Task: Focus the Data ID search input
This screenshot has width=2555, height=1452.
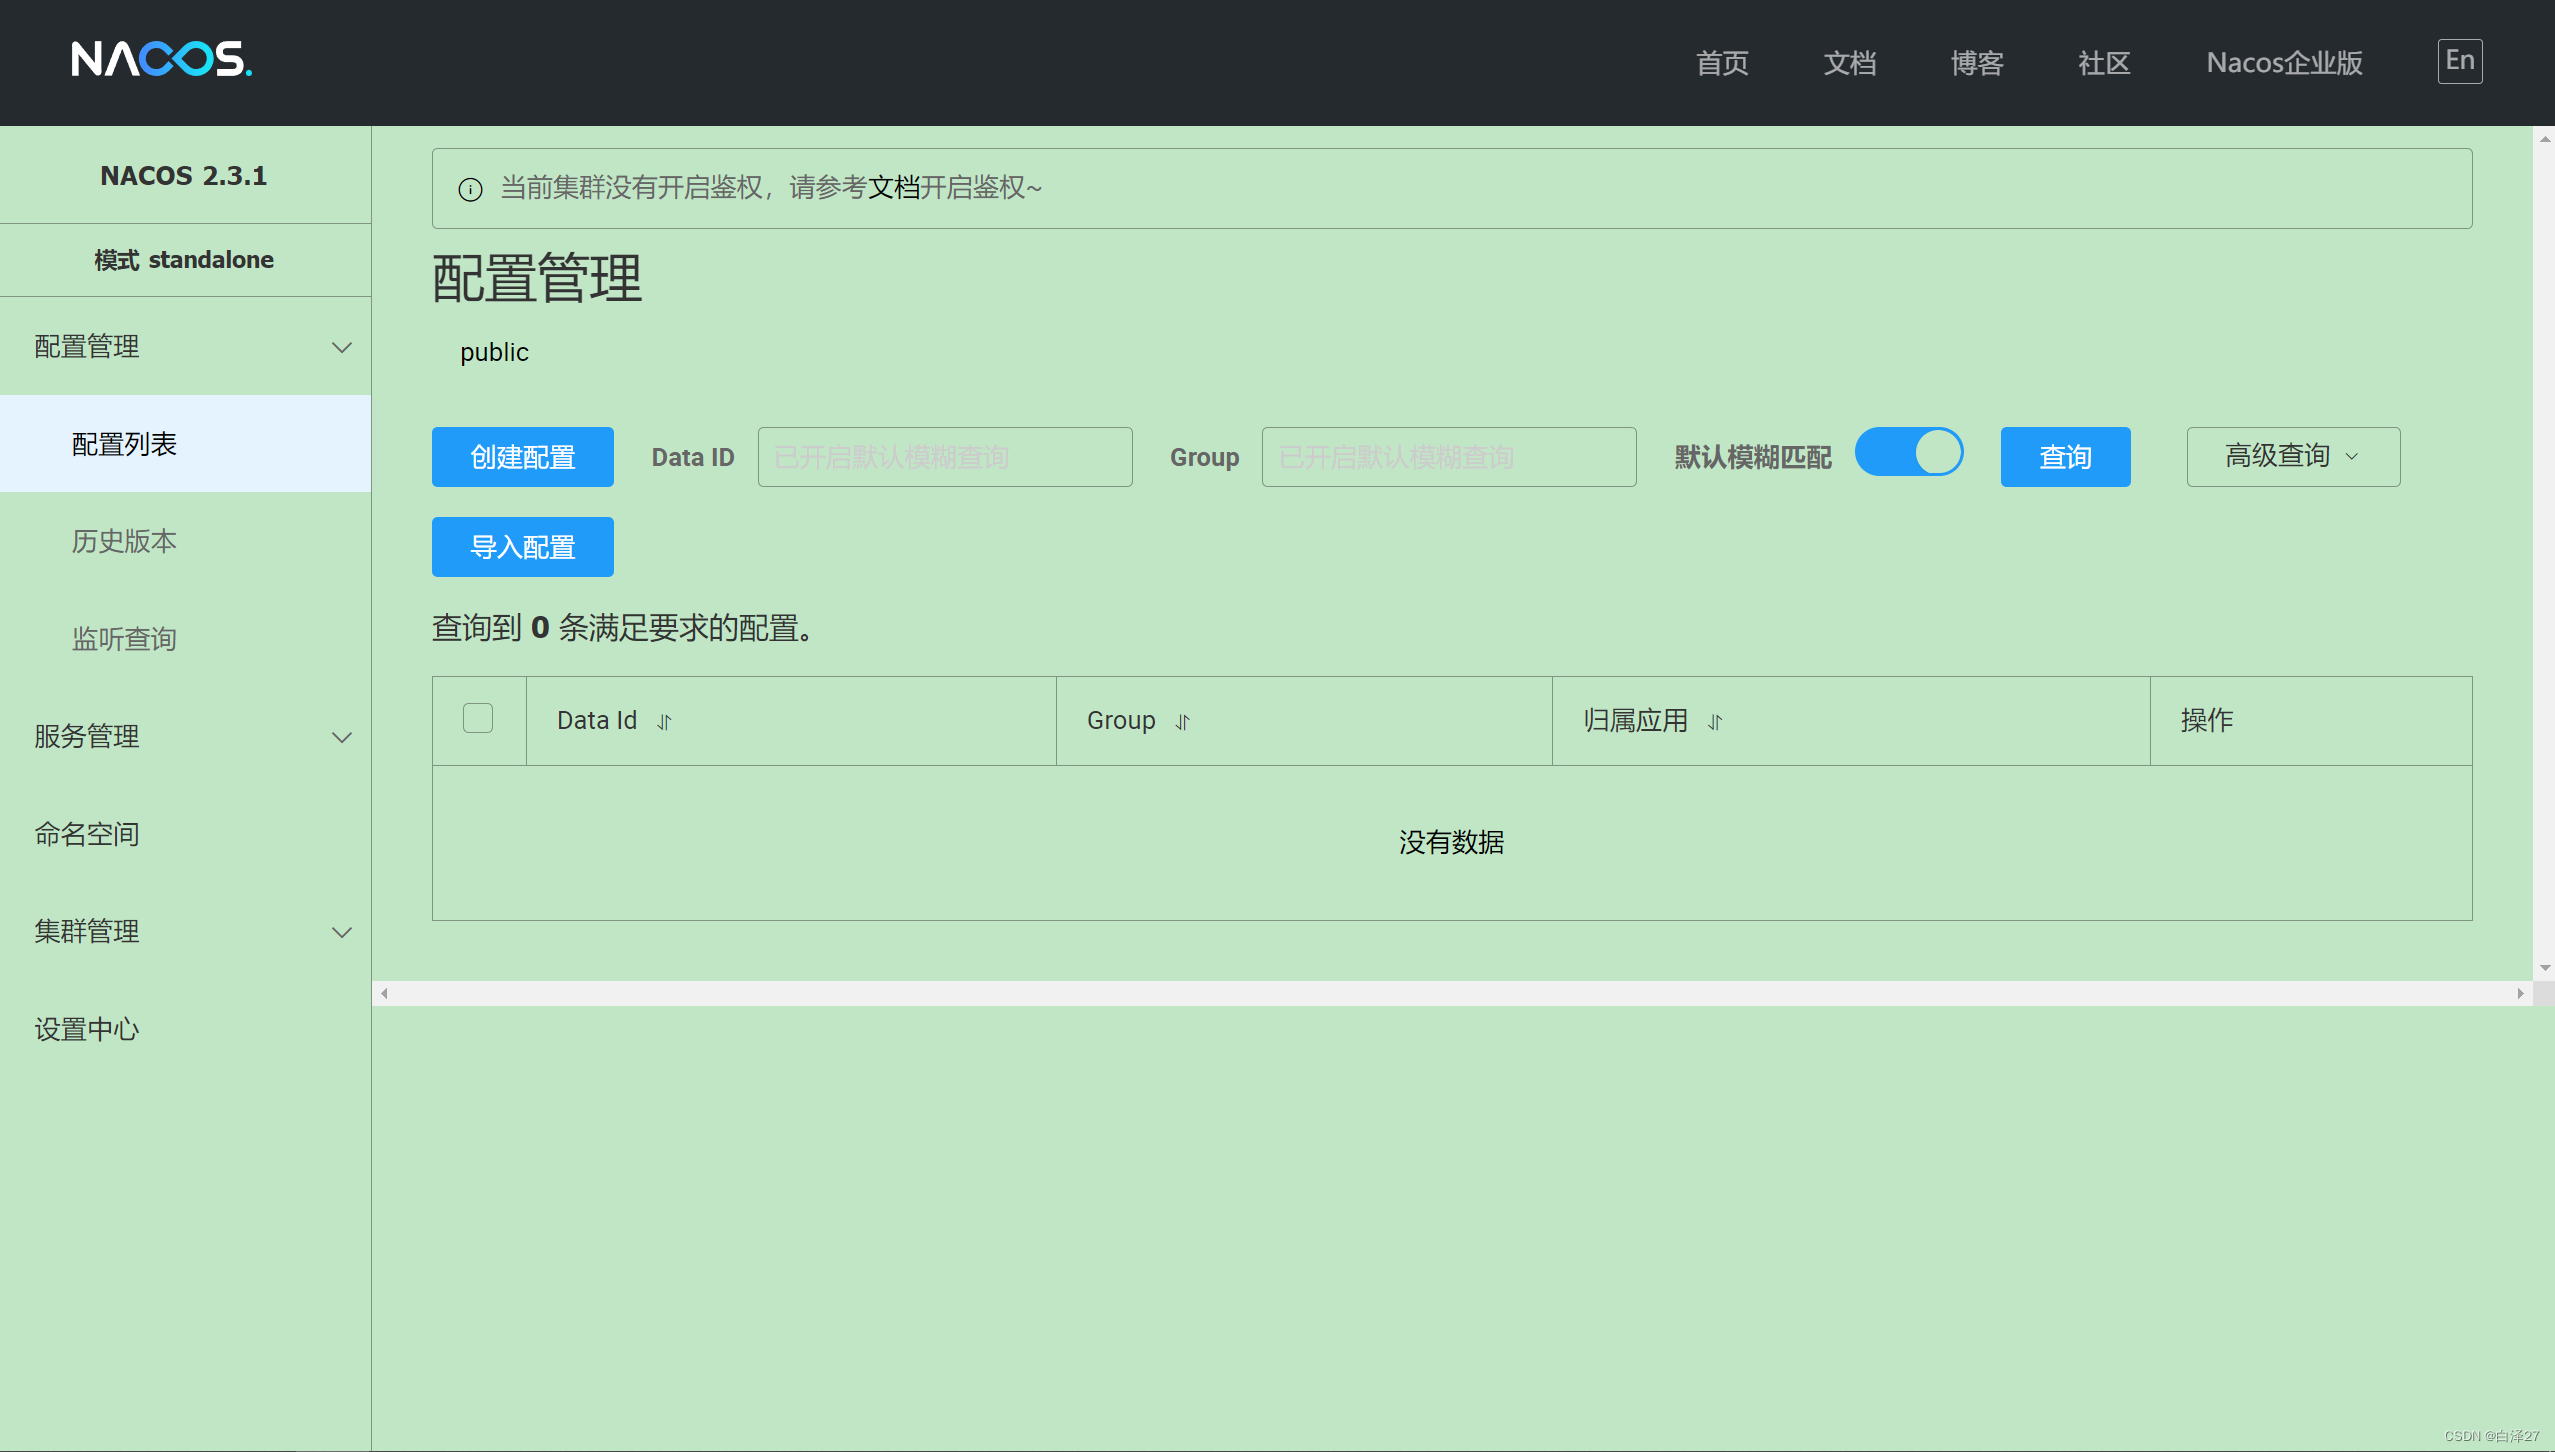Action: [x=944, y=457]
